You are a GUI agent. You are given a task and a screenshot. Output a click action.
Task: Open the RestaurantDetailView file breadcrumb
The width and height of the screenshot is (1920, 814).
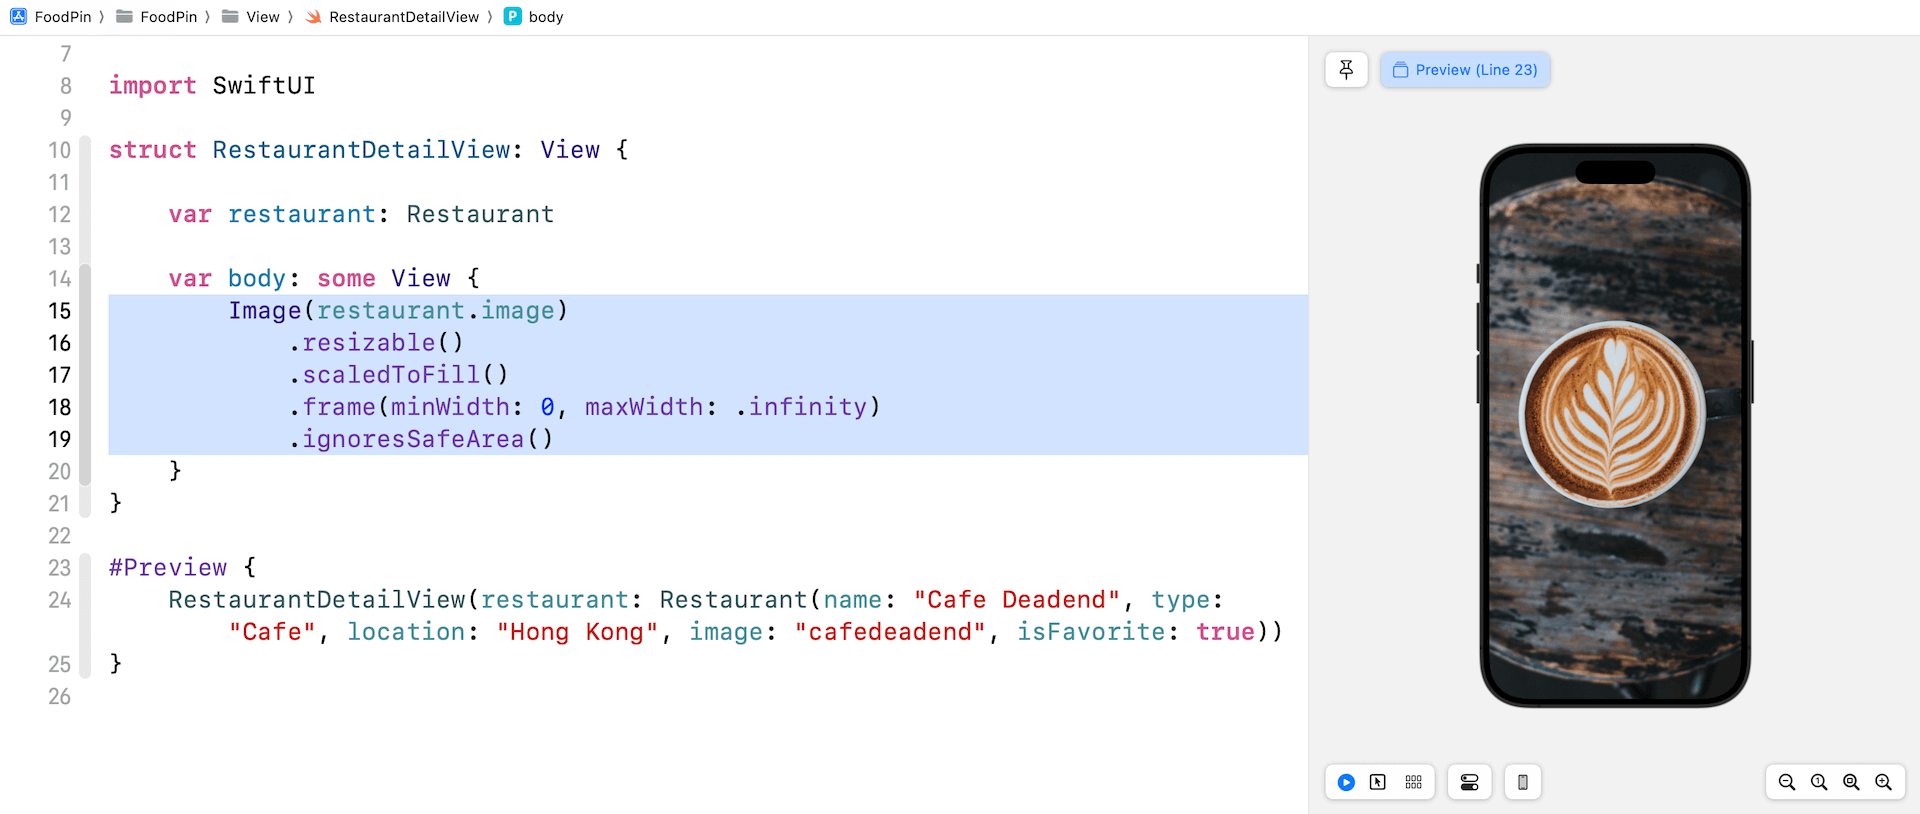403,17
